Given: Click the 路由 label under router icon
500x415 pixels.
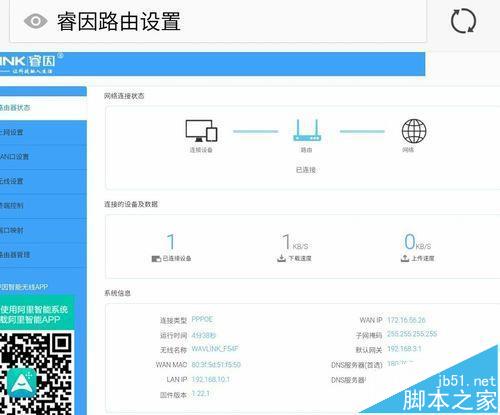Looking at the screenshot, I should [306, 150].
